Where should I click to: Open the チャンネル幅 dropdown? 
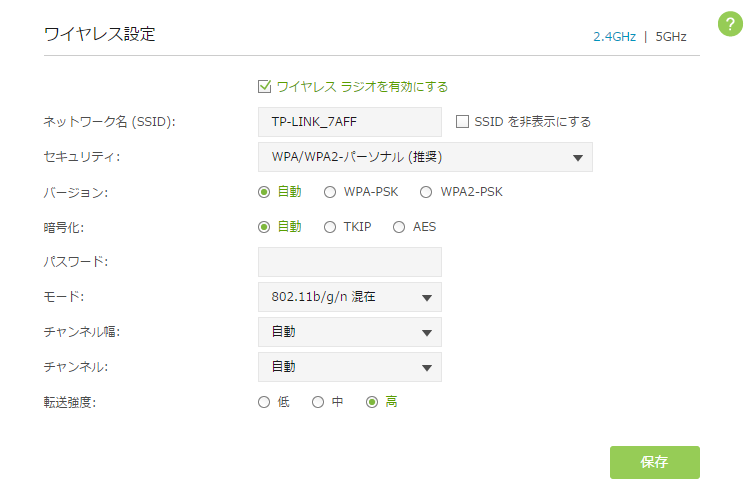click(349, 332)
